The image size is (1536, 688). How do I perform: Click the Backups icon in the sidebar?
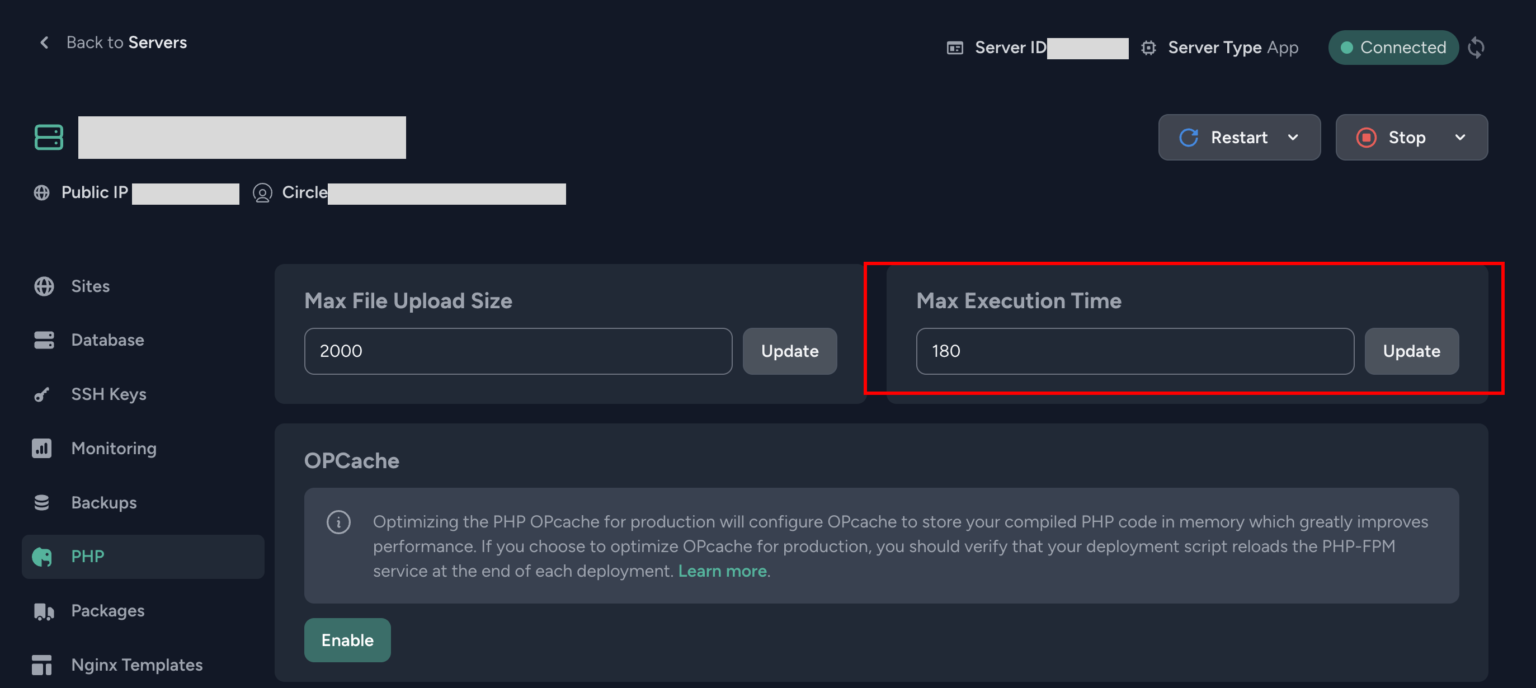click(43, 502)
